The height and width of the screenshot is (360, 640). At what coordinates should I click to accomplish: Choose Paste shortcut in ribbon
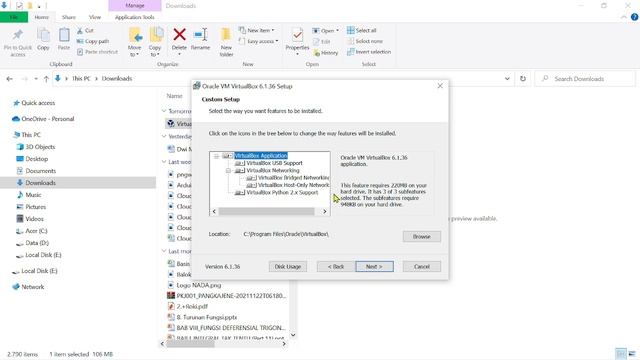[x=97, y=52]
